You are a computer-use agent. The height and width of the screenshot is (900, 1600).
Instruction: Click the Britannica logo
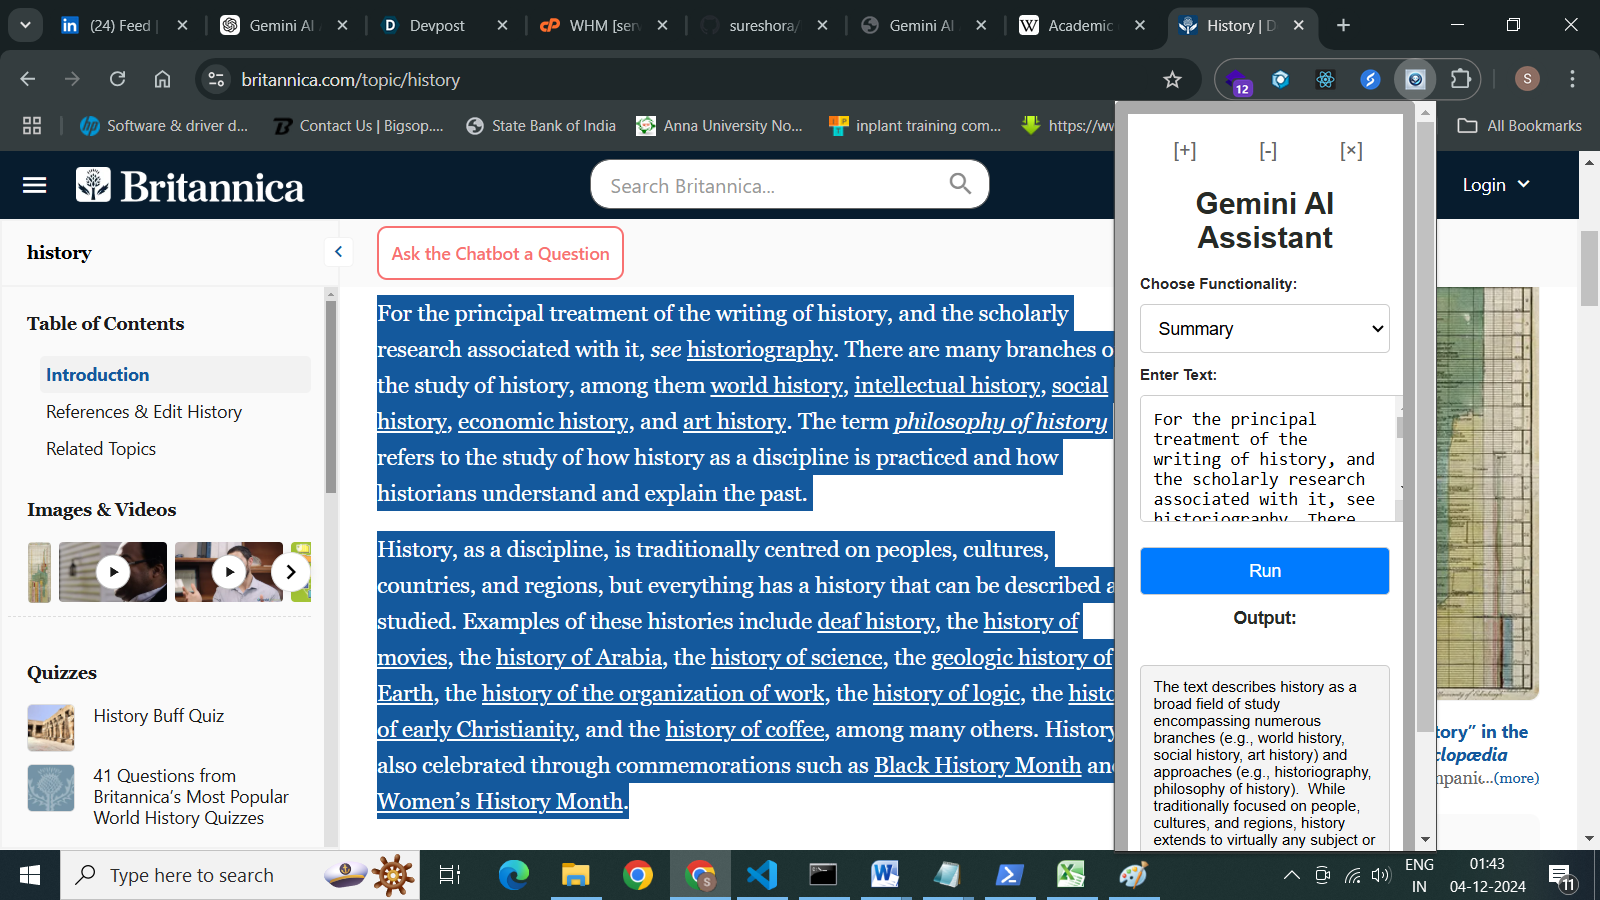[190, 186]
